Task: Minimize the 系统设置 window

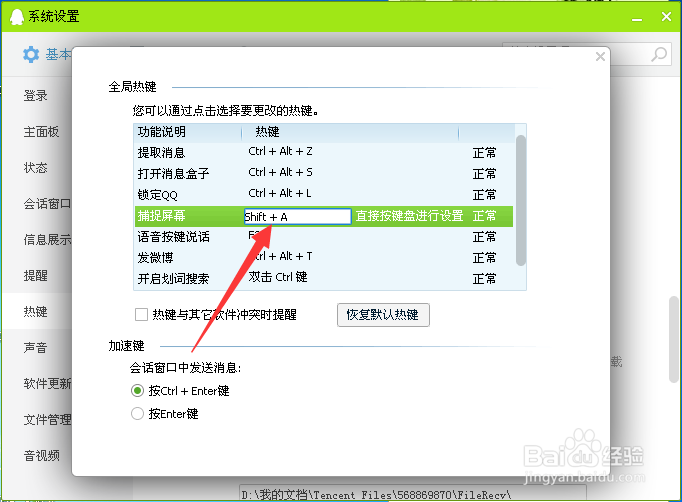Action: (x=637, y=19)
